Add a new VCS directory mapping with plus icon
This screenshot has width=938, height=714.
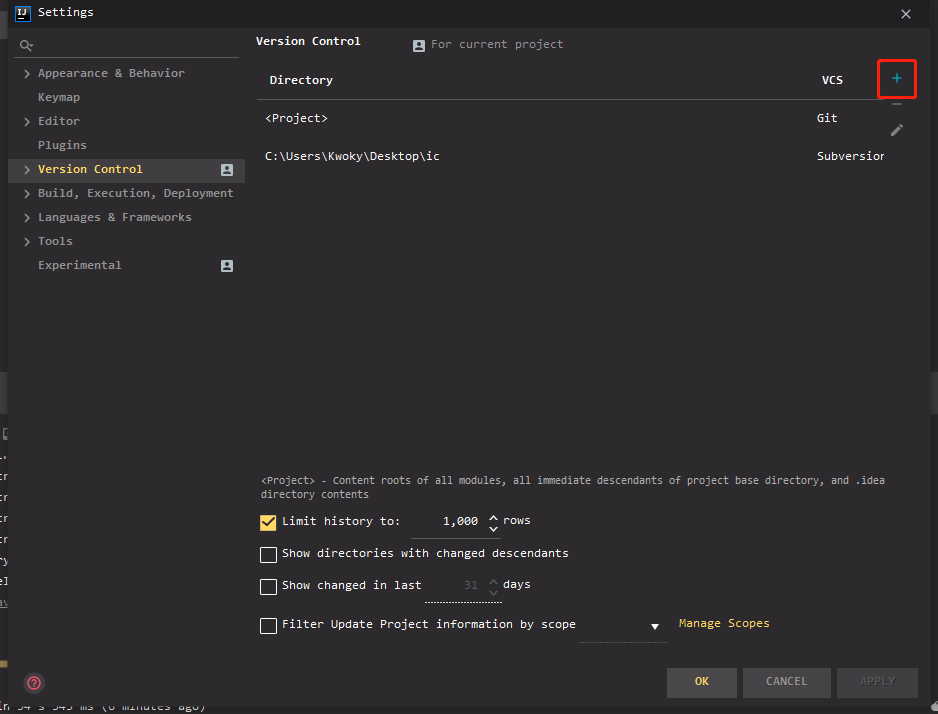pyautogui.click(x=896, y=78)
